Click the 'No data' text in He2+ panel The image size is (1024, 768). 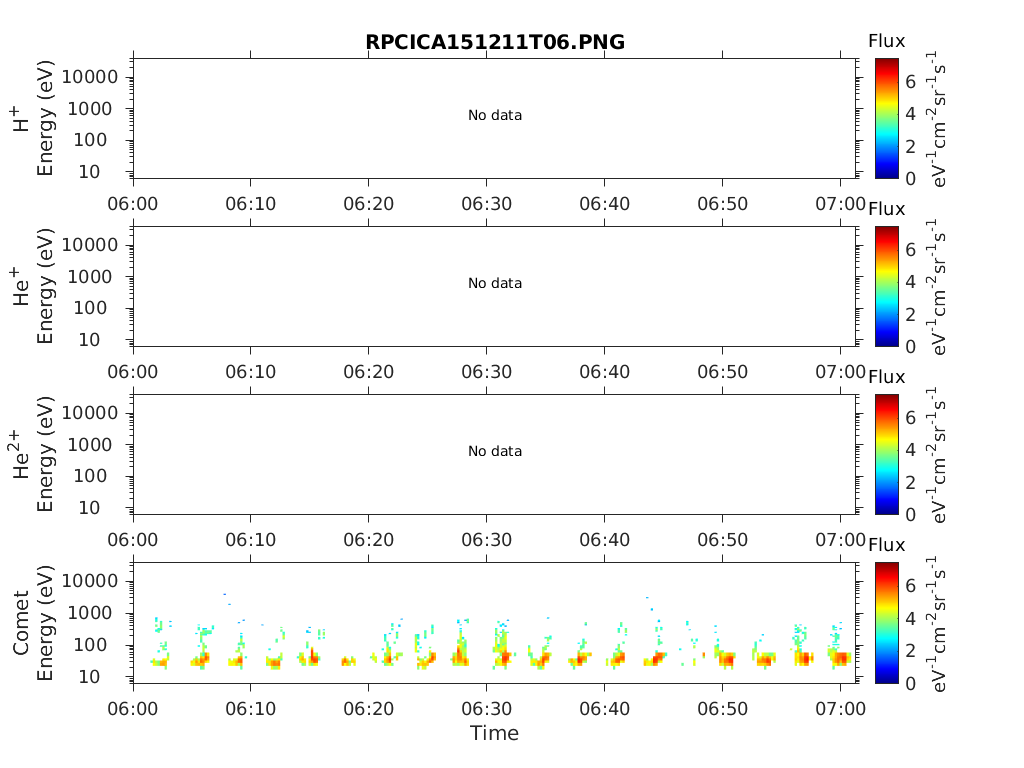point(494,451)
